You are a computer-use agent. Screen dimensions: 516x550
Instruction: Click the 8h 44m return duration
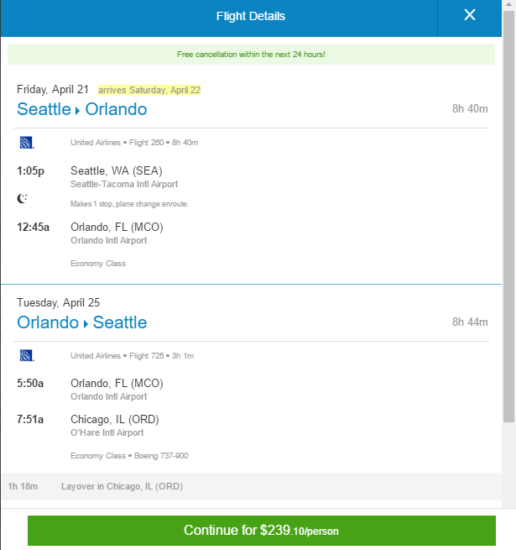coord(470,322)
